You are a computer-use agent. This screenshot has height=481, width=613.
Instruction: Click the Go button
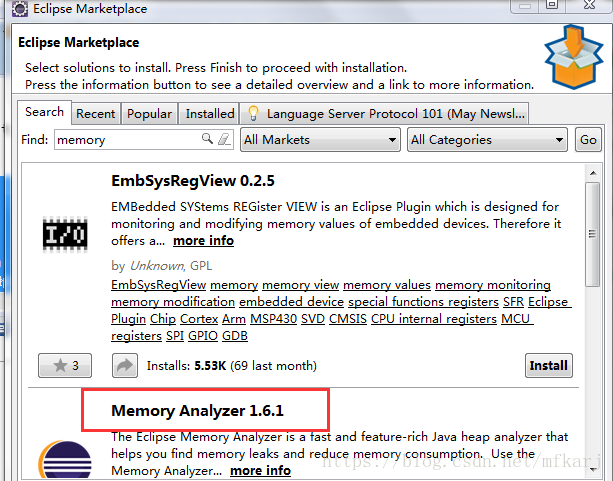click(588, 140)
